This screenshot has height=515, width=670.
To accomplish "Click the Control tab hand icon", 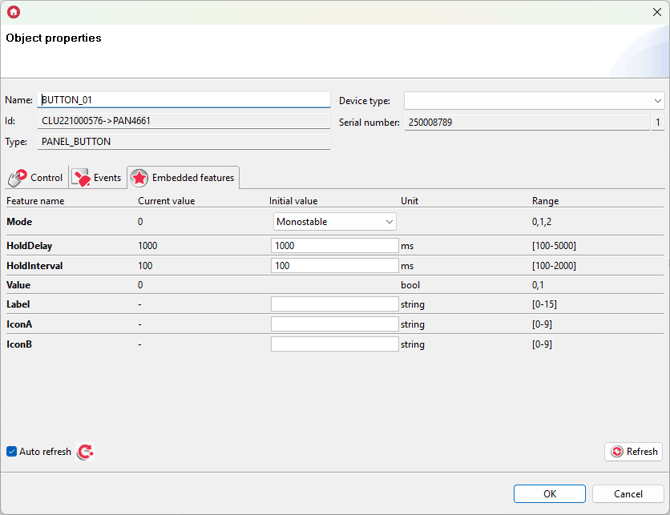I will click(17, 178).
